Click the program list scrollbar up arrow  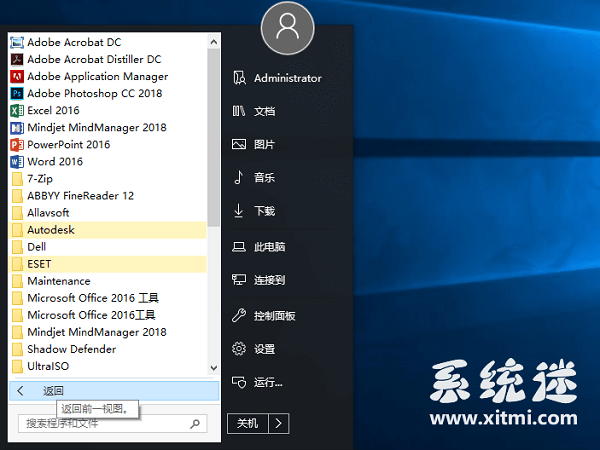pos(214,42)
